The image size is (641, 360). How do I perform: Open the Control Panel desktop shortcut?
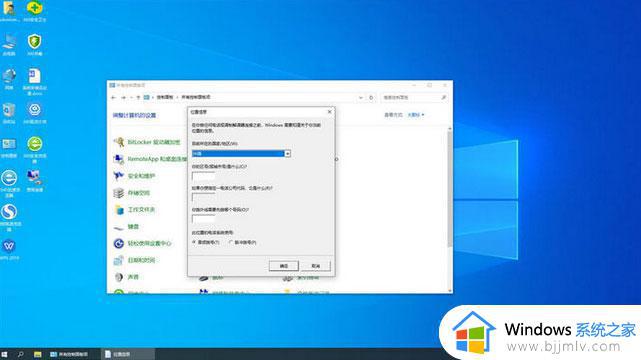(x=9, y=148)
